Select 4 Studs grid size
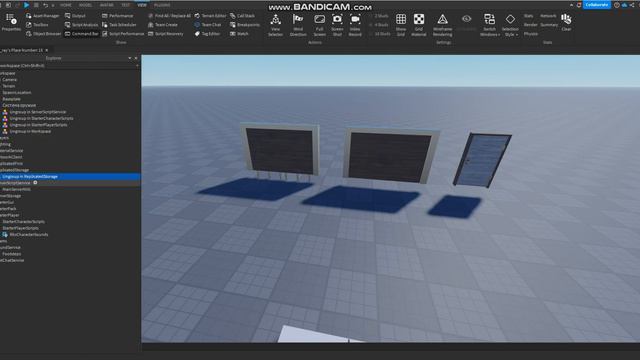 [x=378, y=25]
